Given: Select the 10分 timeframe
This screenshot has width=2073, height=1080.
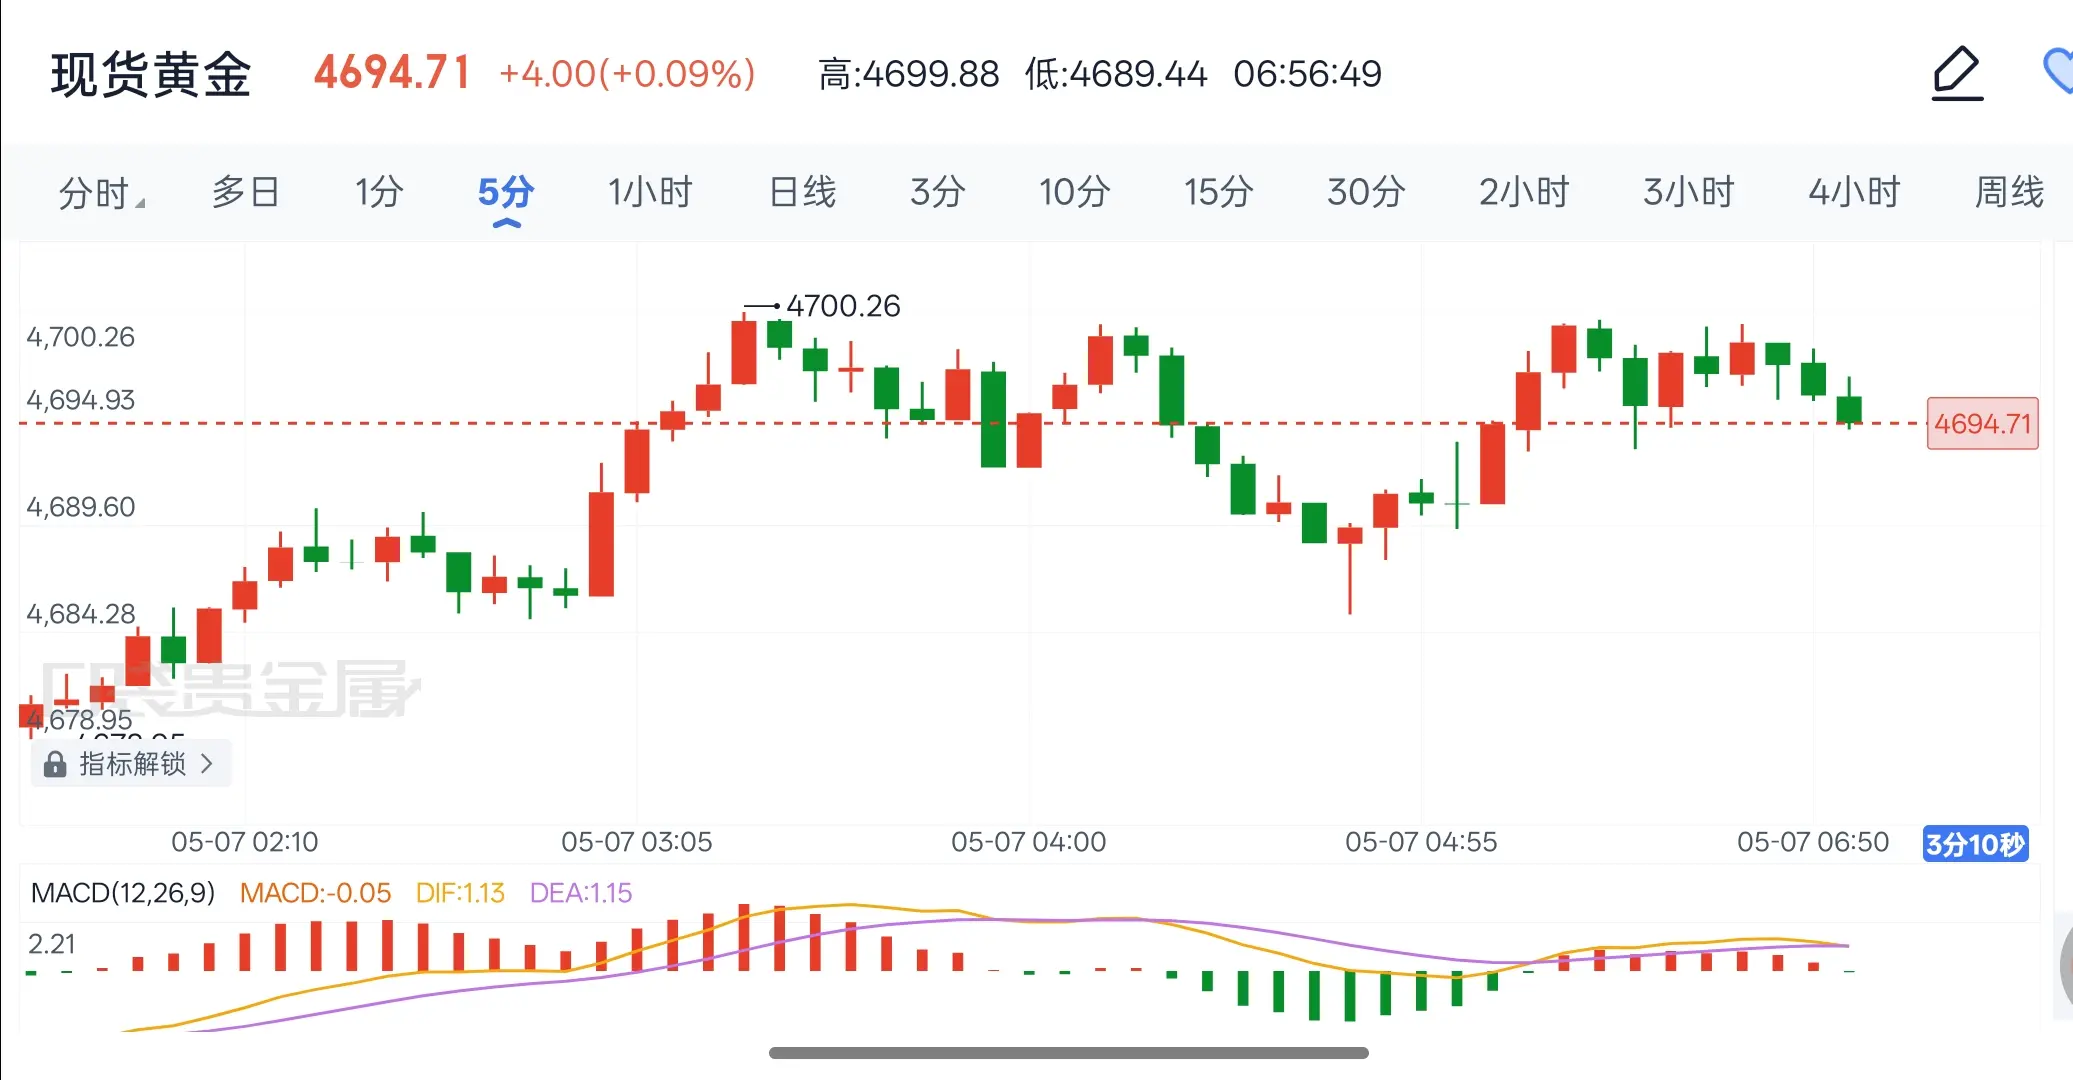Looking at the screenshot, I should coord(1074,191).
